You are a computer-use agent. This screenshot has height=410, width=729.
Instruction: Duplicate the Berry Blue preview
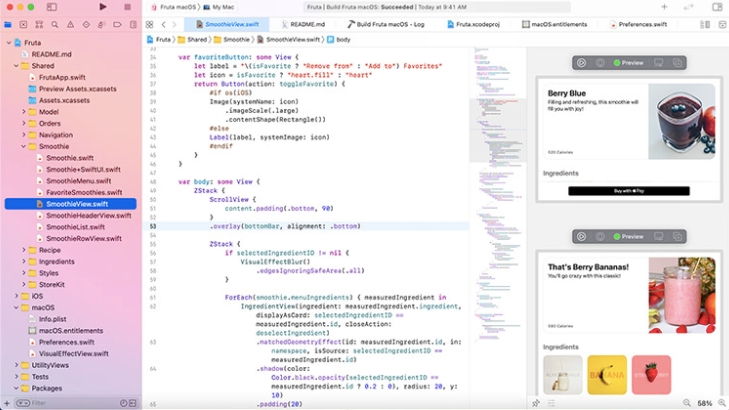pos(677,63)
